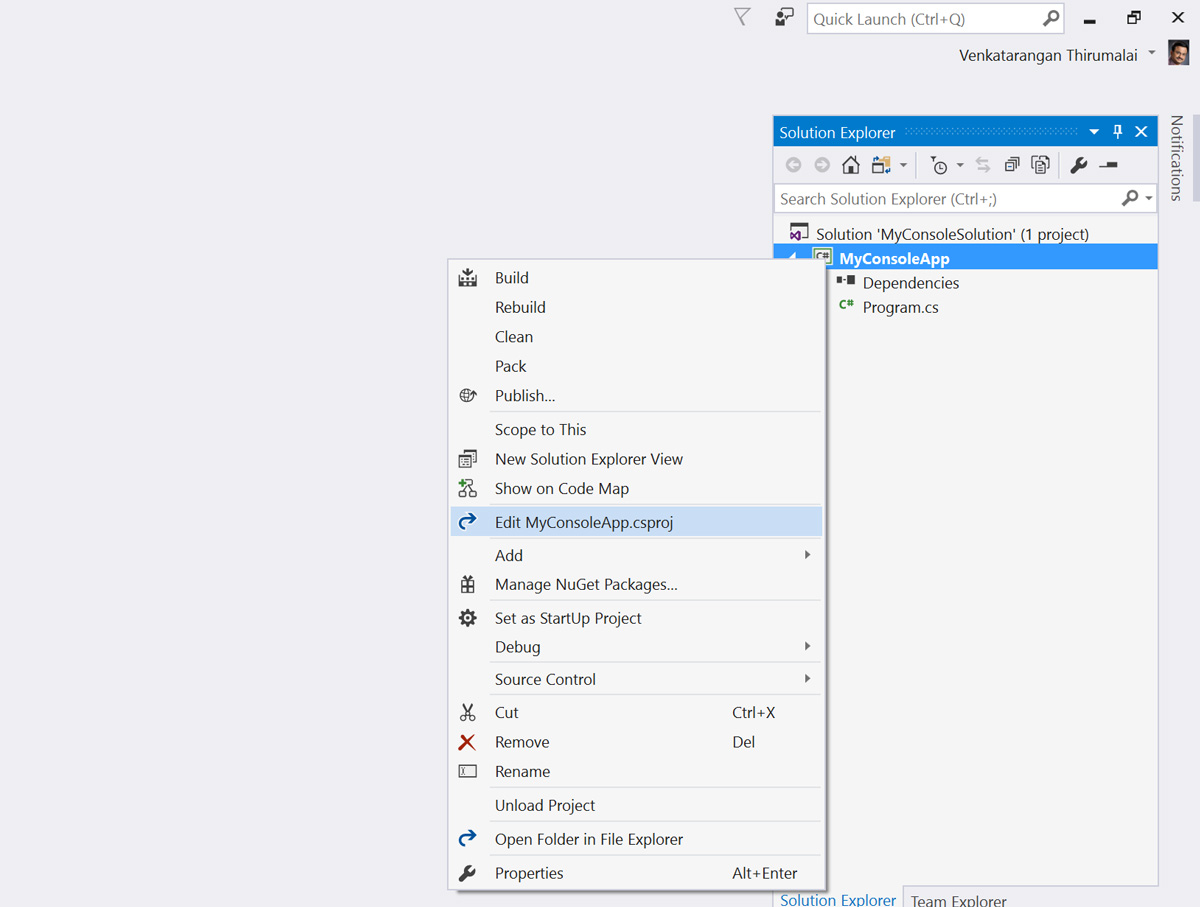Screen dimensions: 1200x907
Task: Open the Solution Explorer window position dropdown
Action: (x=1094, y=132)
